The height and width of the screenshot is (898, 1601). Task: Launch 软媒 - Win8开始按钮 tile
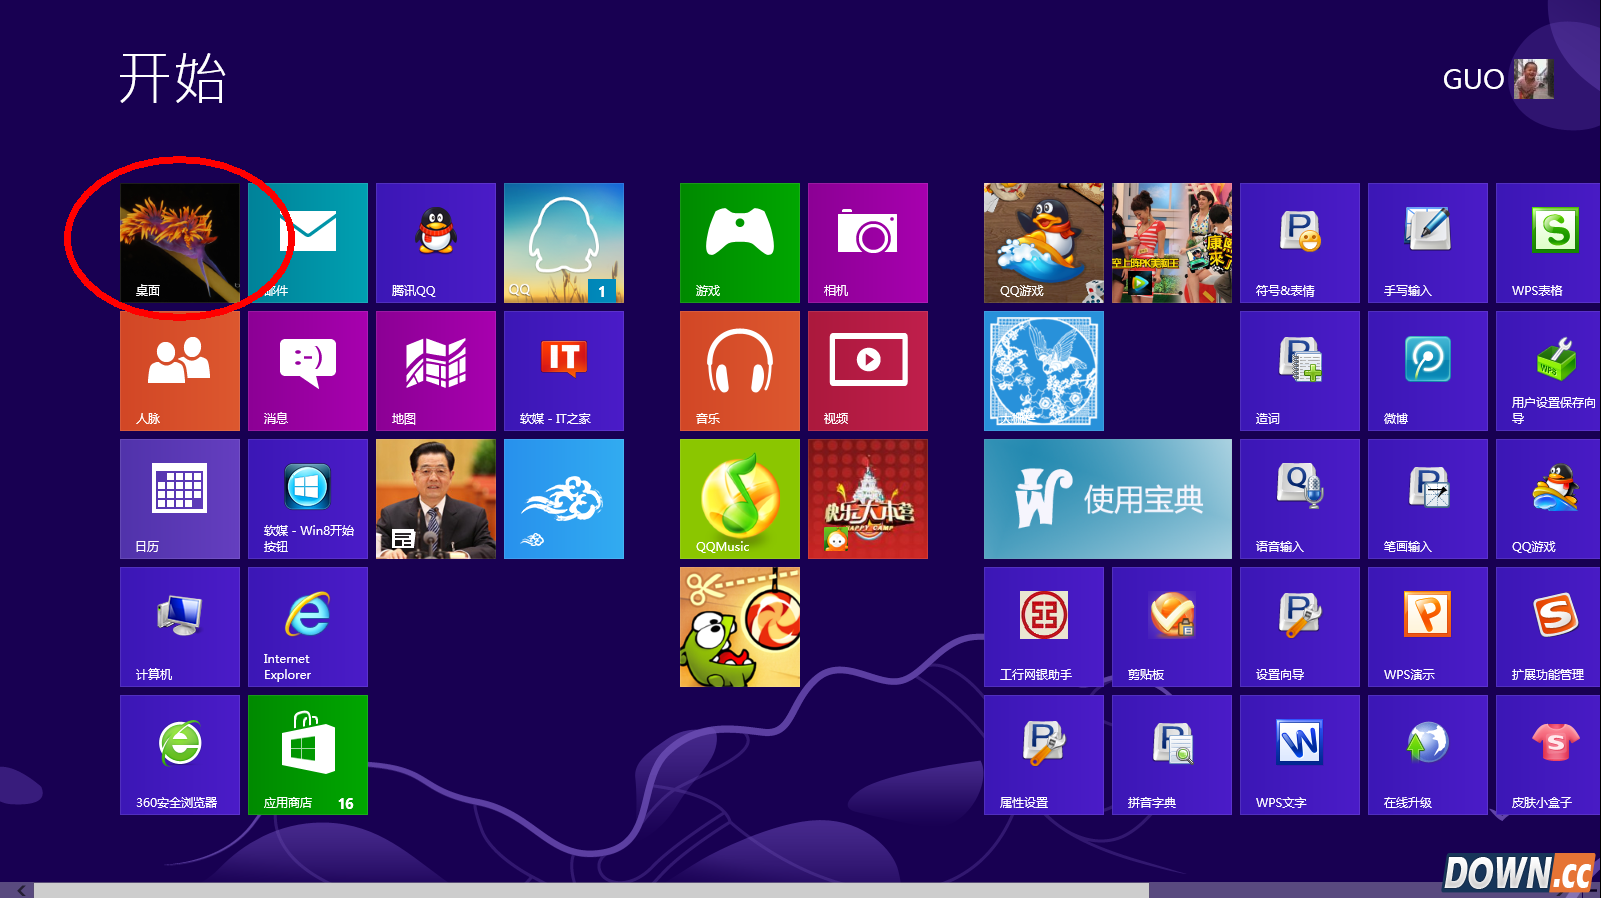pyautogui.click(x=308, y=499)
